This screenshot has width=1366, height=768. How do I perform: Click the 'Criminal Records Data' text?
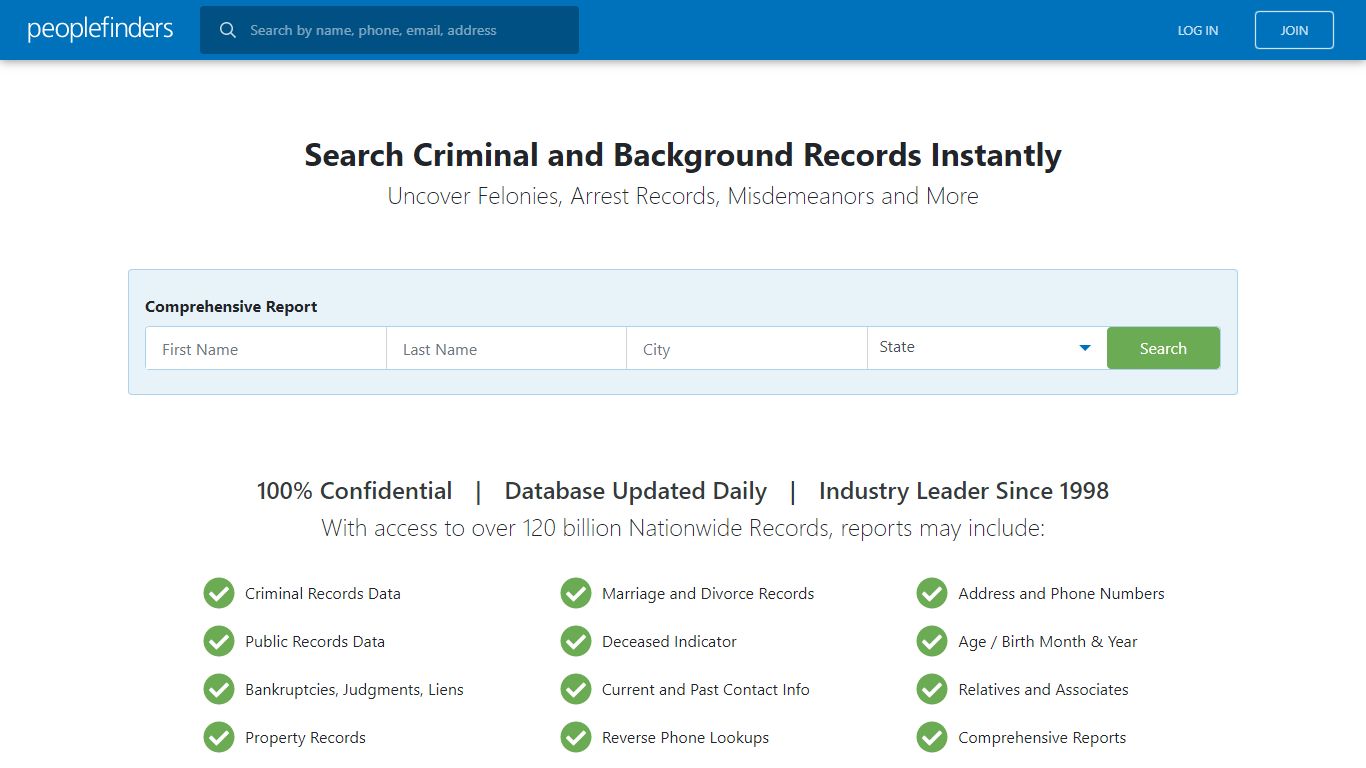tap(323, 593)
